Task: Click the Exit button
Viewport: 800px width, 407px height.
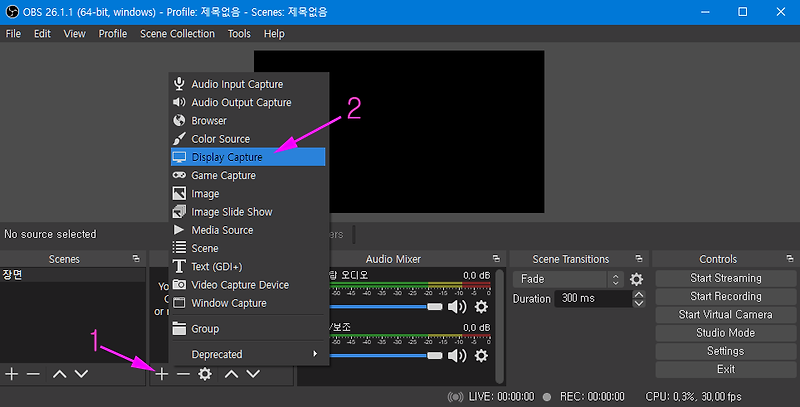Action: 726,369
